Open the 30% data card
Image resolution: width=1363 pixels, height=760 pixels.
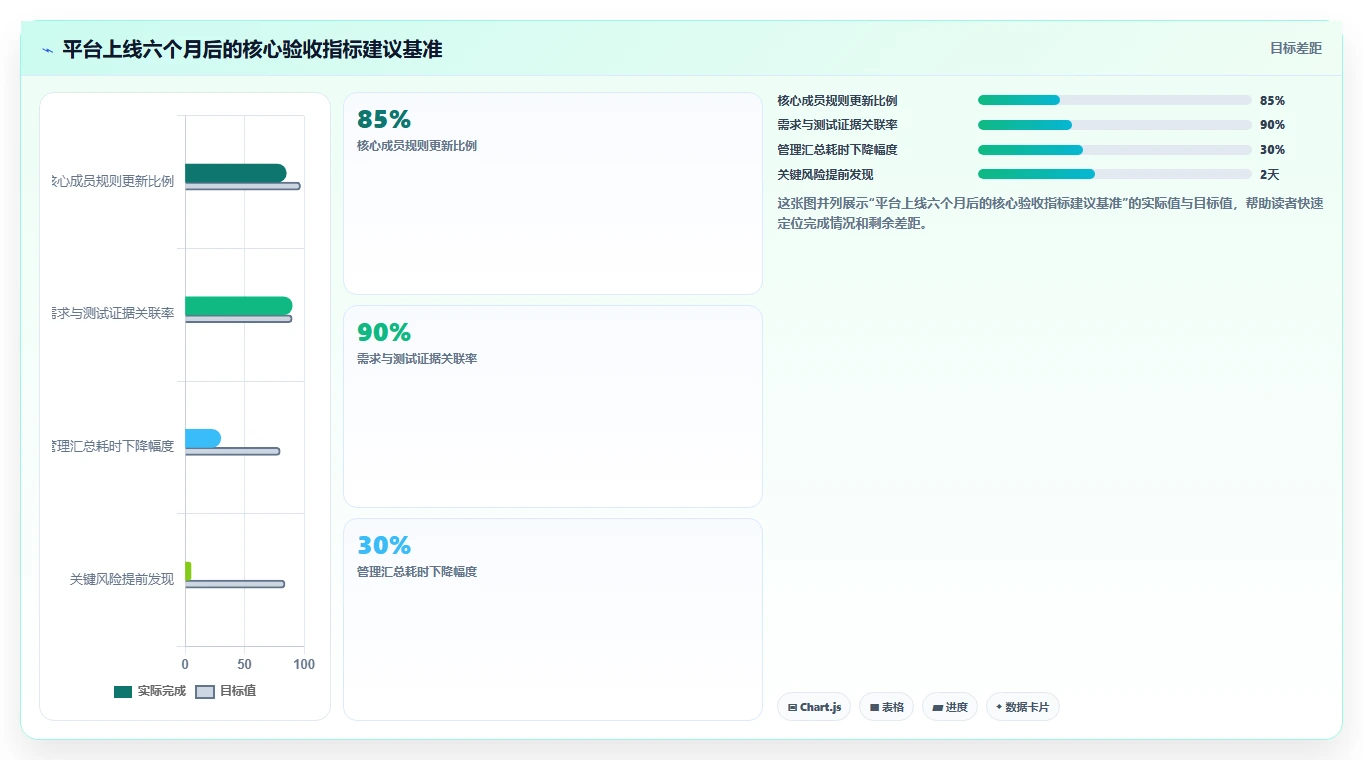pos(553,619)
